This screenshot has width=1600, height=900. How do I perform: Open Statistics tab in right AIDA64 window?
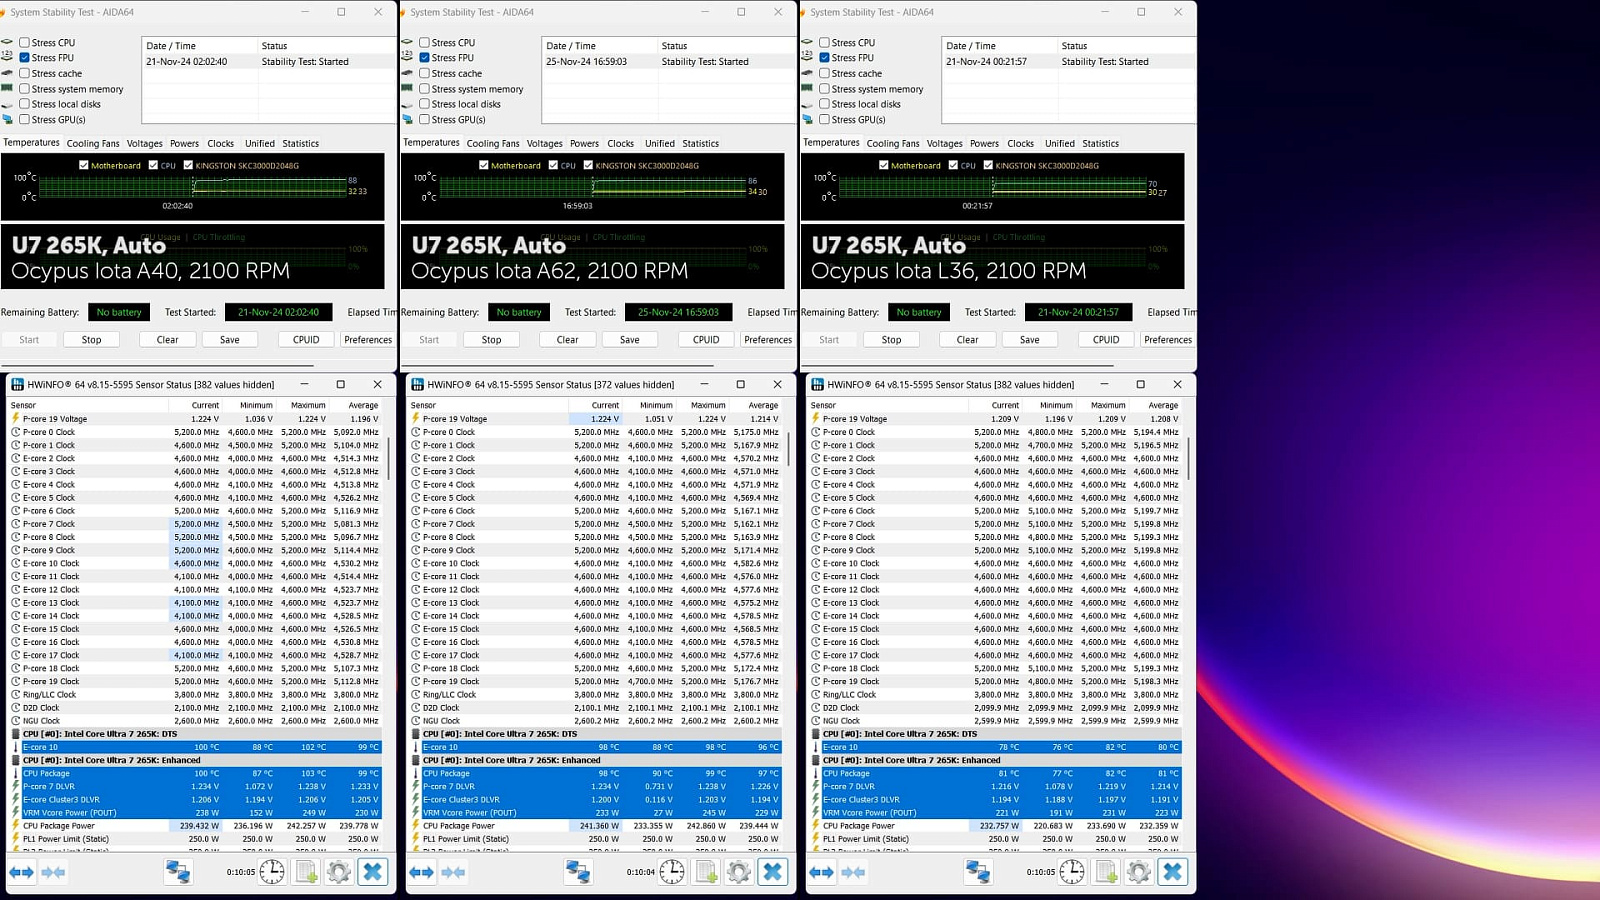point(1100,144)
